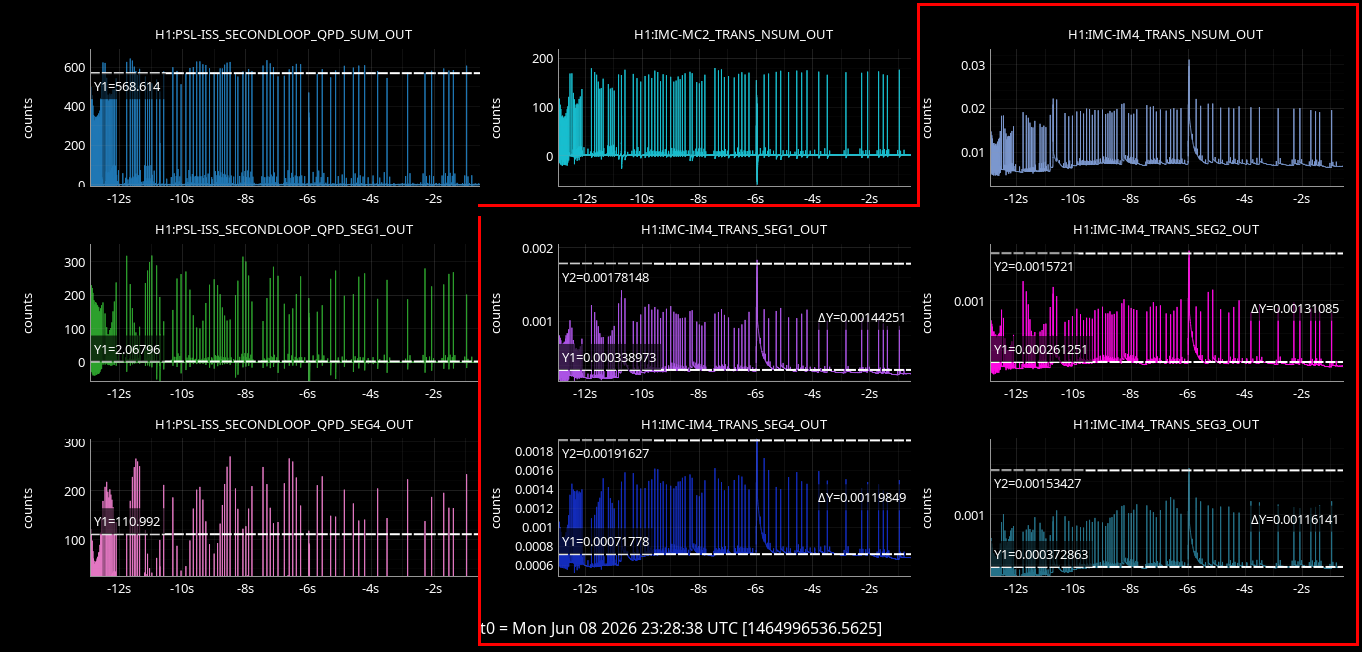Image resolution: width=1362 pixels, height=652 pixels.
Task: Click the H1:IMC-IM4_TRANS_SEG3_OUT plot title
Action: click(1165, 424)
